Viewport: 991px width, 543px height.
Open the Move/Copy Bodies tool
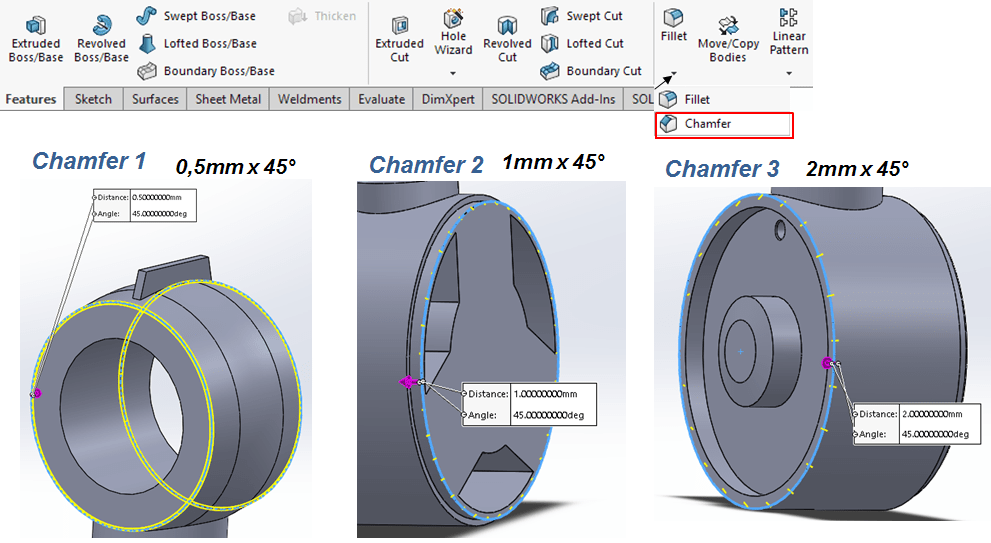tap(728, 27)
